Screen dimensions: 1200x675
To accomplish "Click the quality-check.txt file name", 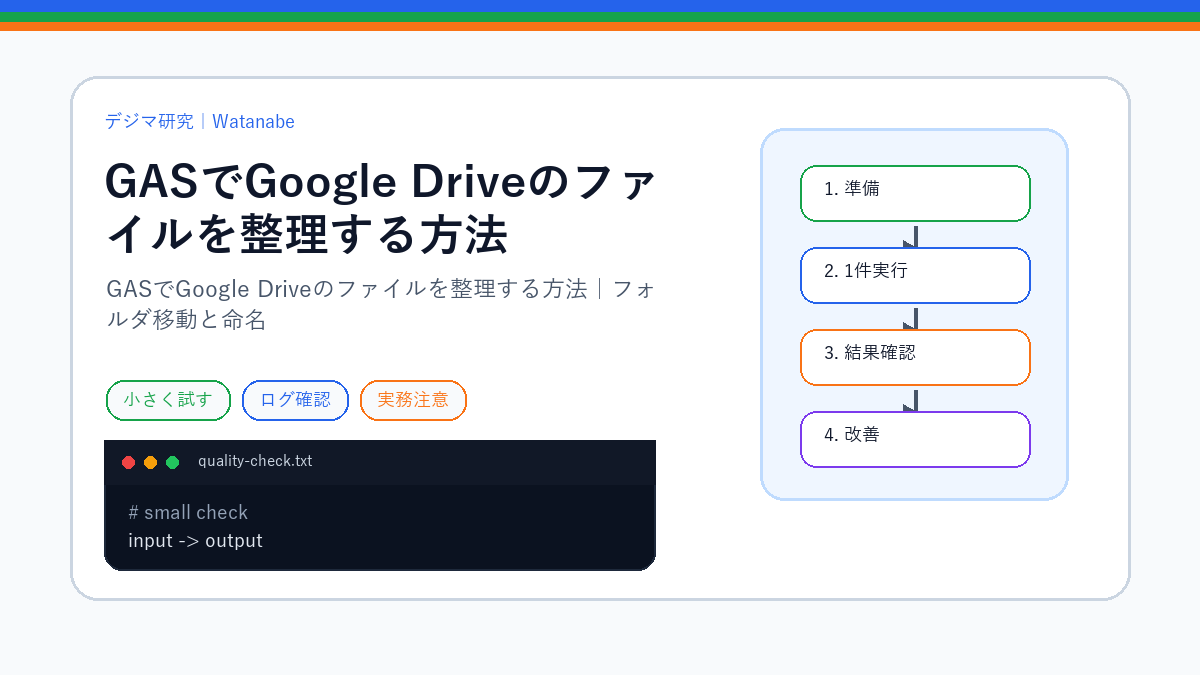I will tap(255, 461).
